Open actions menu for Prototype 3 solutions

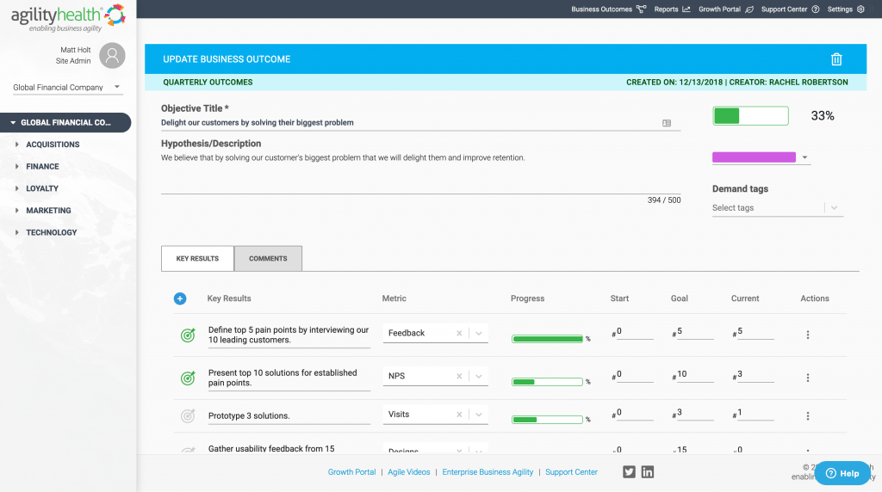[808, 416]
